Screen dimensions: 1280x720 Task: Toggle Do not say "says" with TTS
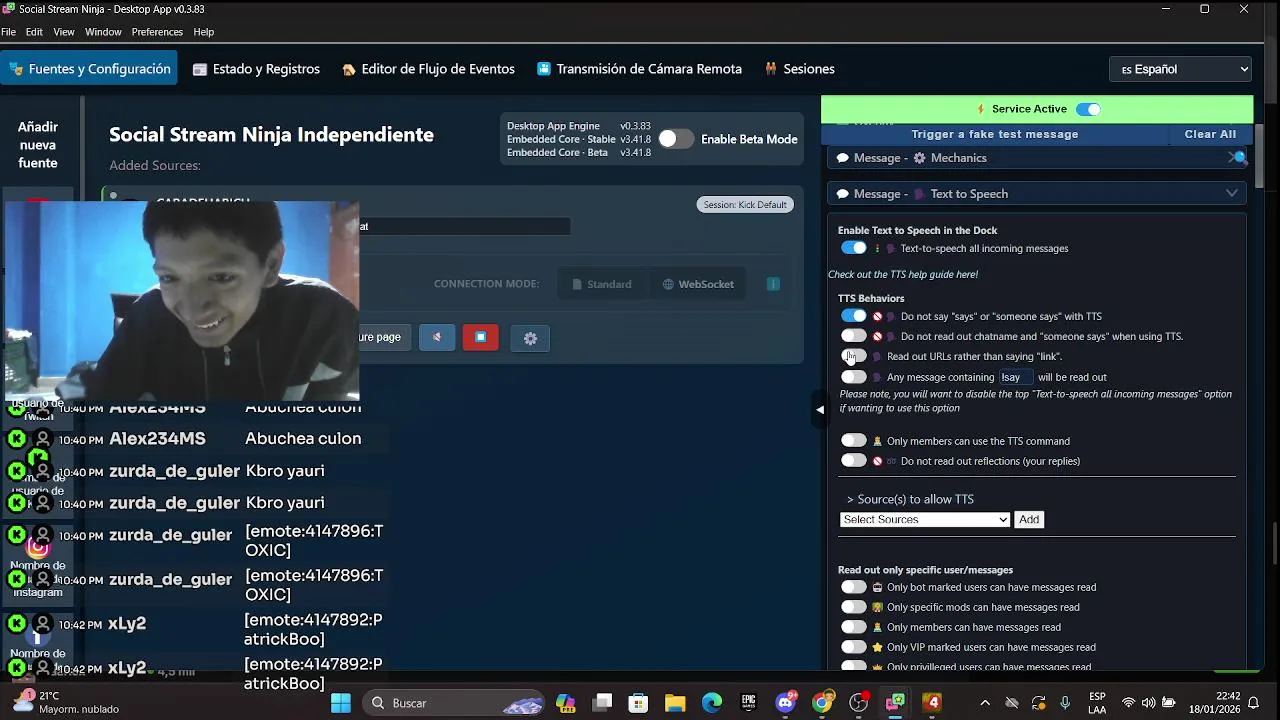pos(854,316)
